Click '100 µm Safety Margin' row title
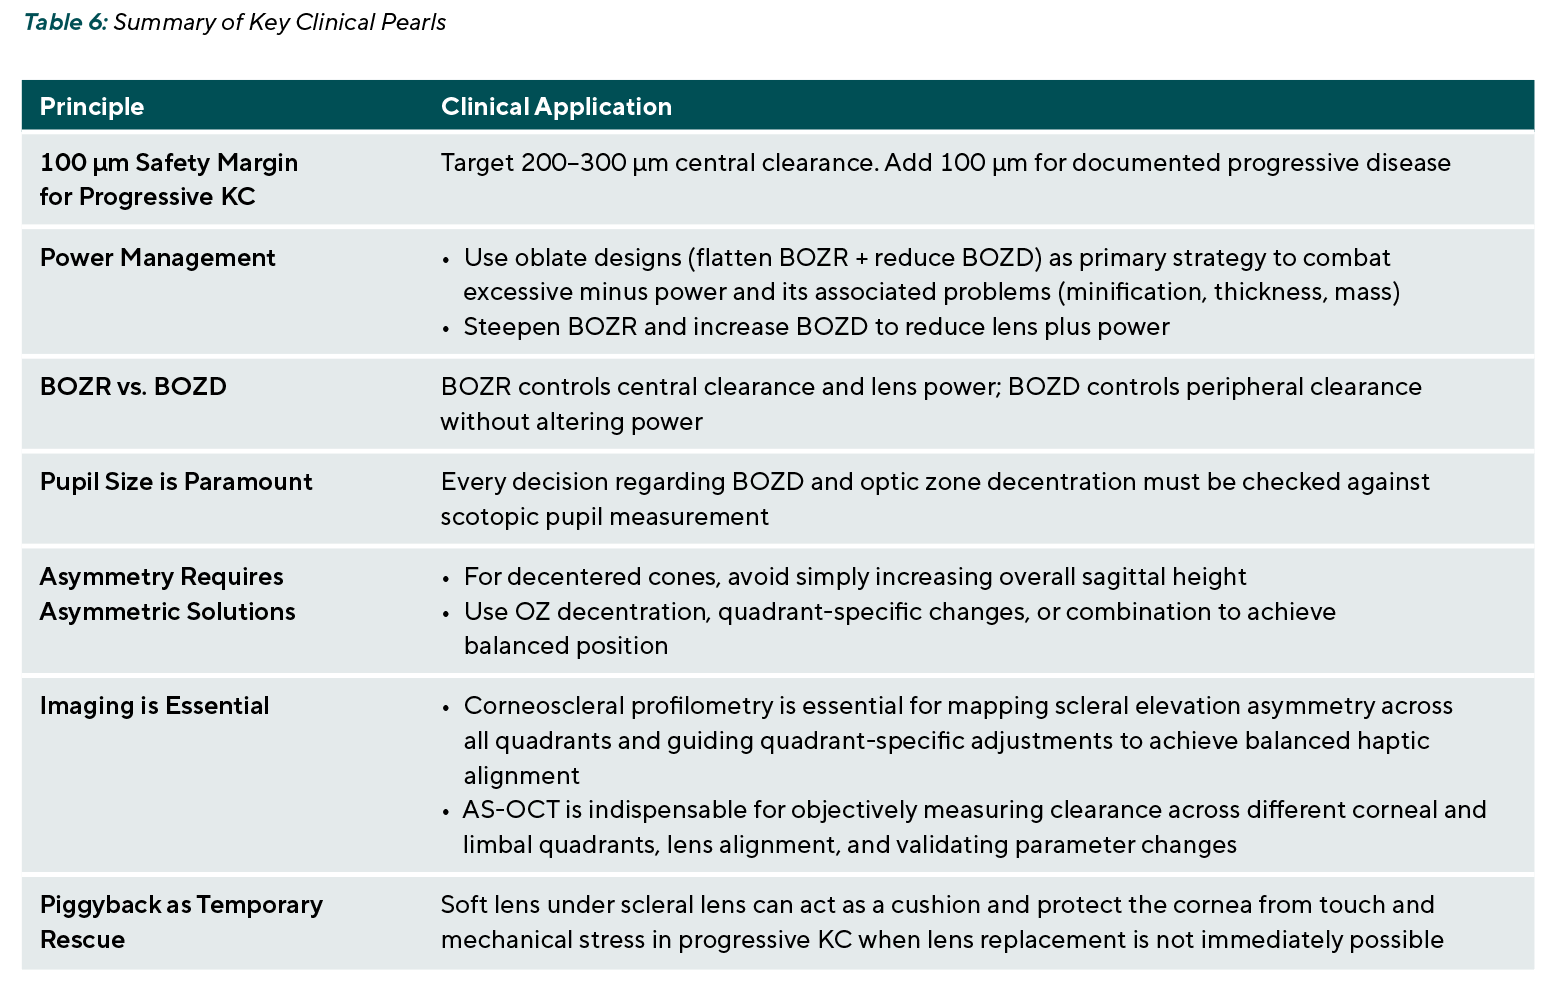Image resolution: width=1548 pixels, height=986 pixels. pyautogui.click(x=169, y=162)
